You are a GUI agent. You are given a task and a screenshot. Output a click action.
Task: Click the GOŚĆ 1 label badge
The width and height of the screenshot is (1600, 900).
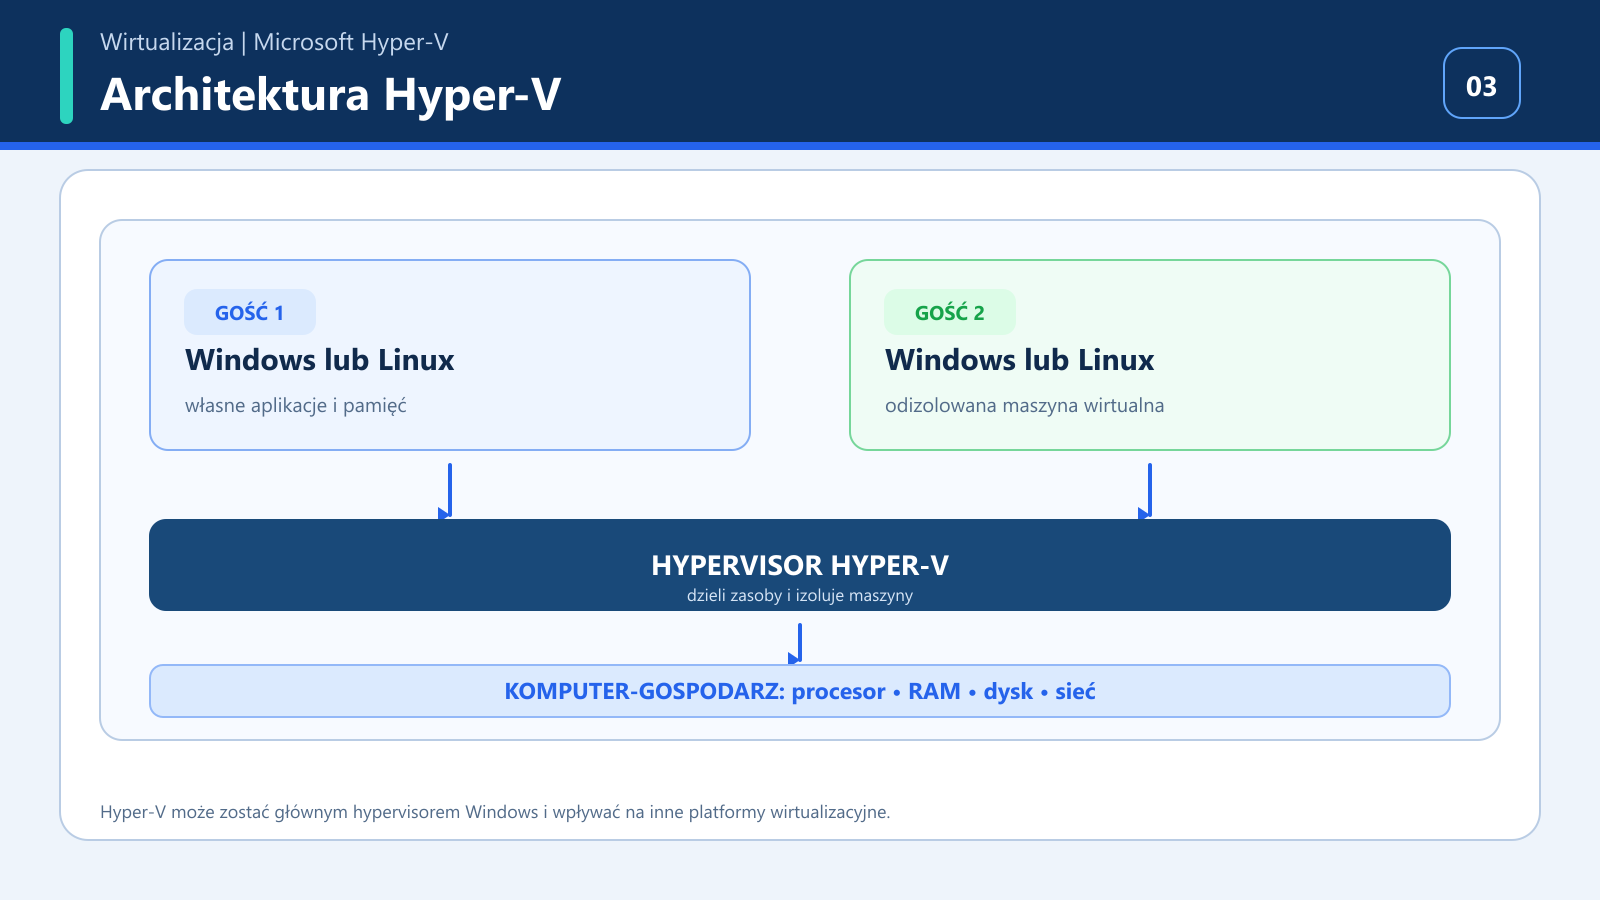tap(250, 312)
